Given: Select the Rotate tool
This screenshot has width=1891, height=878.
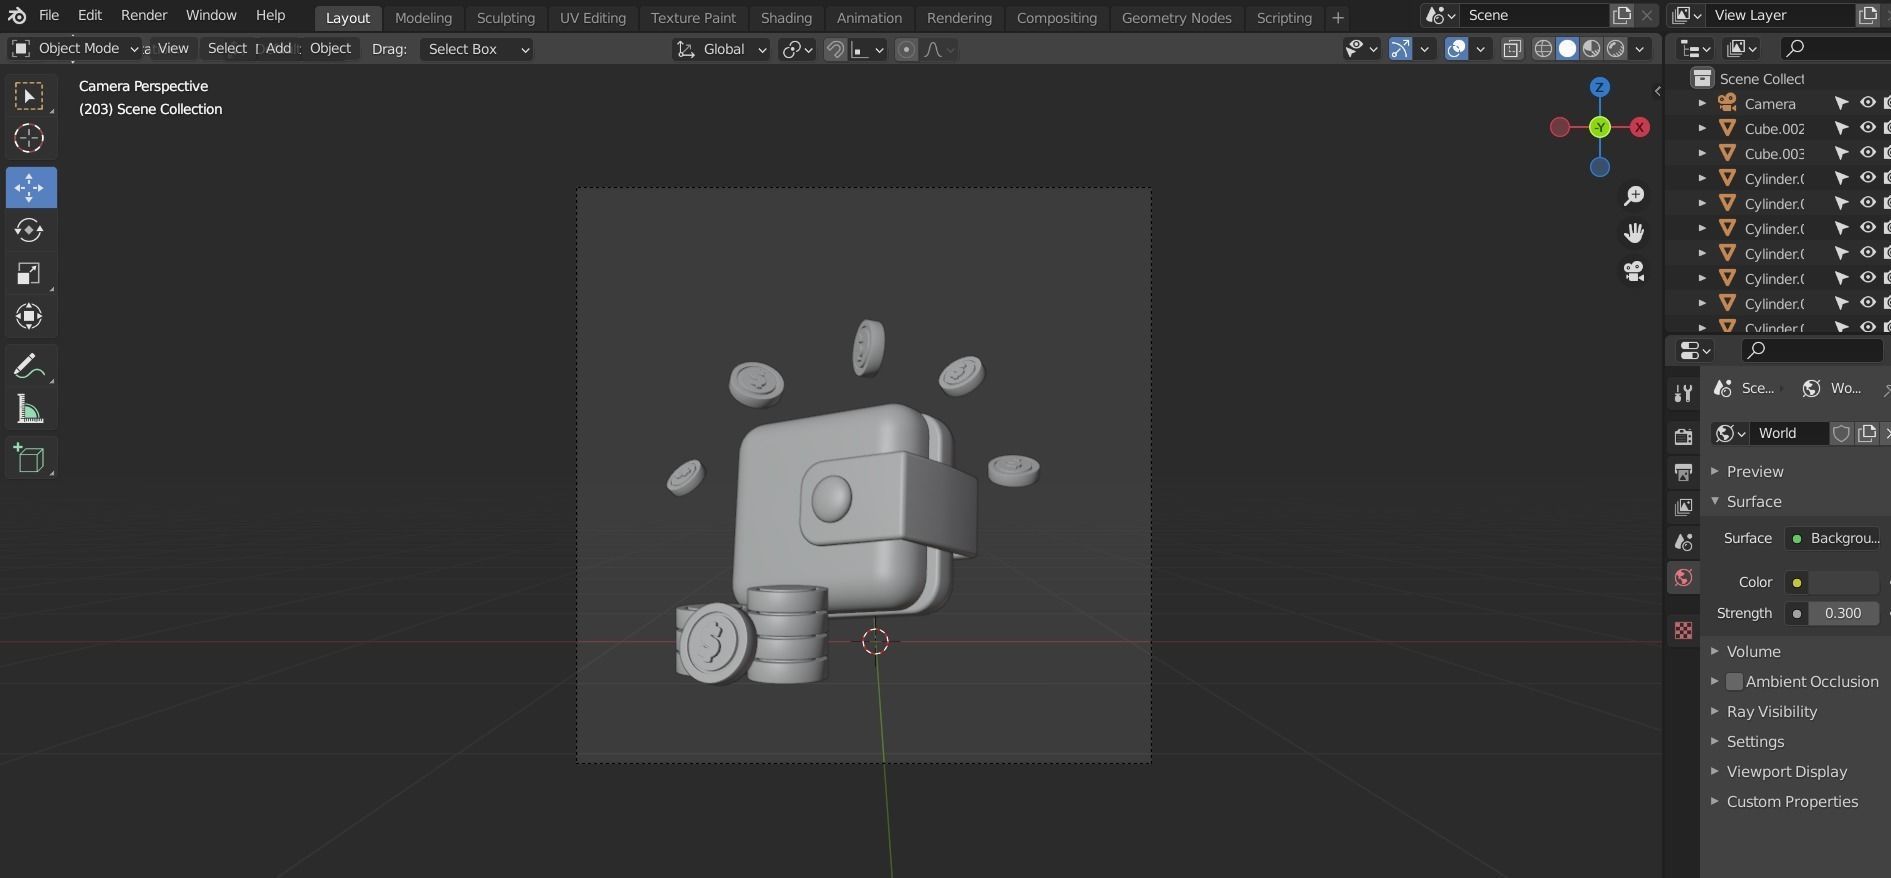Looking at the screenshot, I should [29, 231].
